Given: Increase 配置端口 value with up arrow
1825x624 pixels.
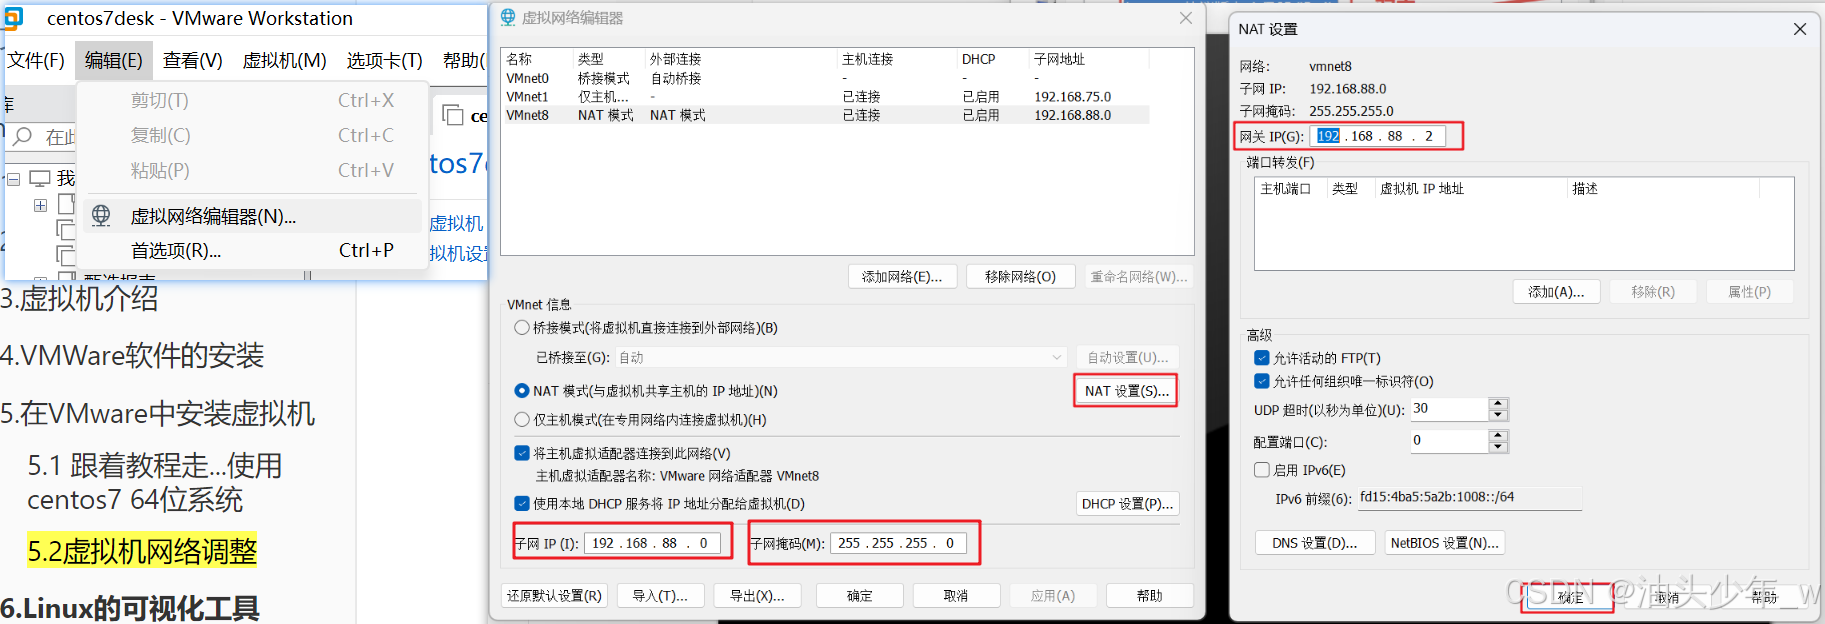Looking at the screenshot, I should 1497,435.
